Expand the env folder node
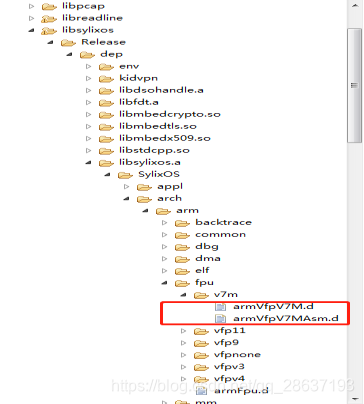 click(x=88, y=66)
